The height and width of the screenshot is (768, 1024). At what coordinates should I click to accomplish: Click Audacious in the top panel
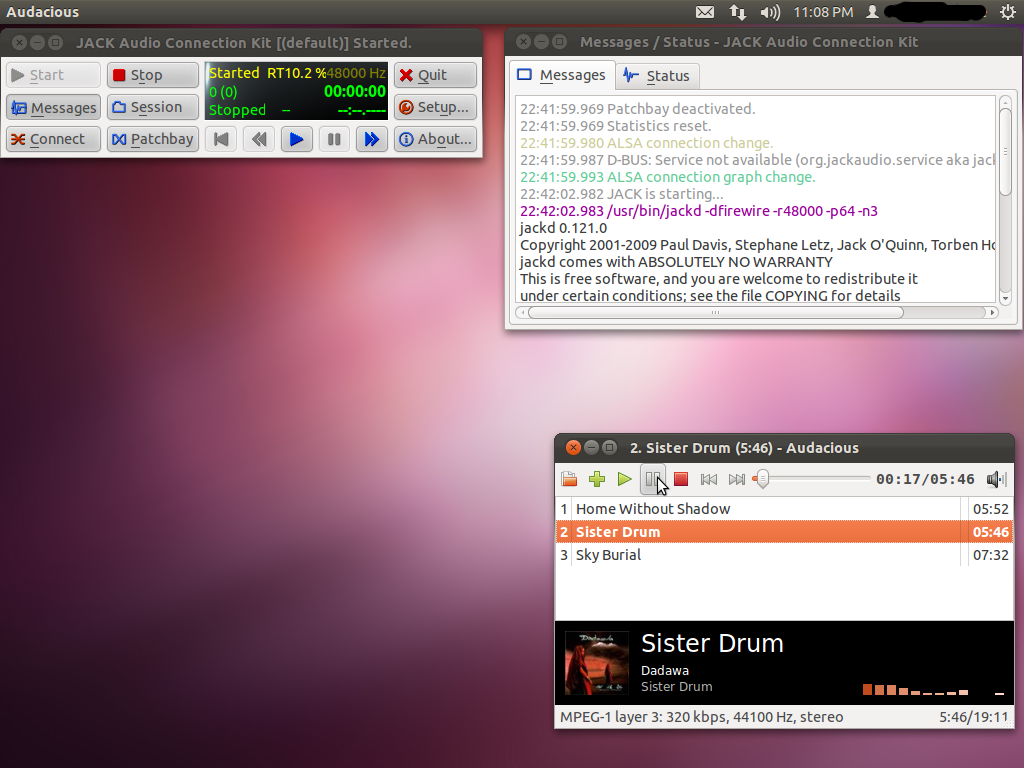point(42,12)
